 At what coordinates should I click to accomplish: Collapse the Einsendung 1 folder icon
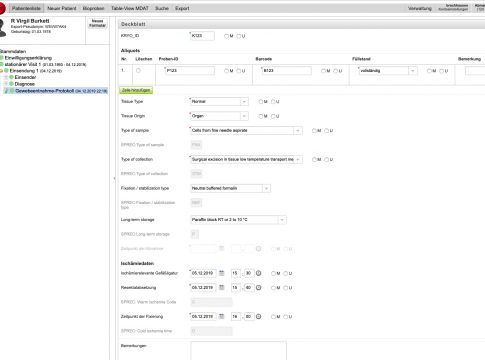(1, 71)
